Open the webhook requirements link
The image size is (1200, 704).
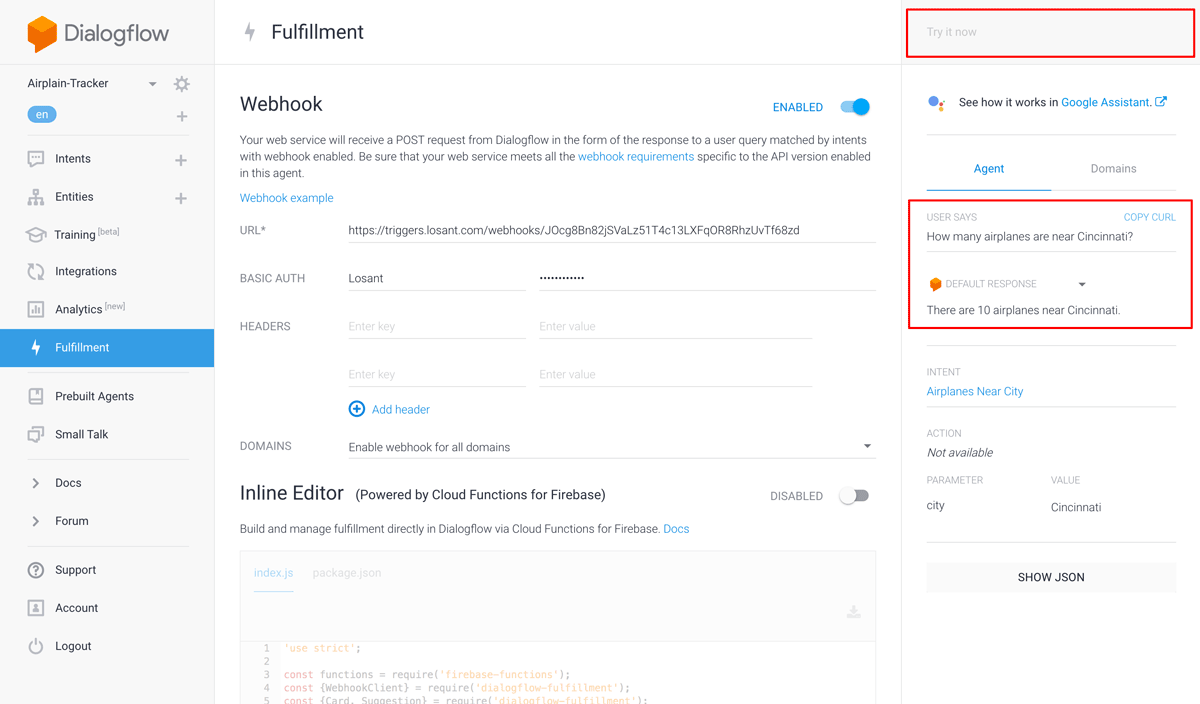[x=636, y=156]
